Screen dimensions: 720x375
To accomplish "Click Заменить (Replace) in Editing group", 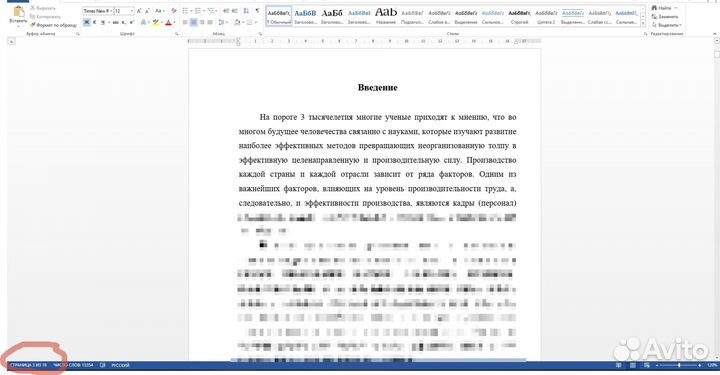I will tap(665, 17).
